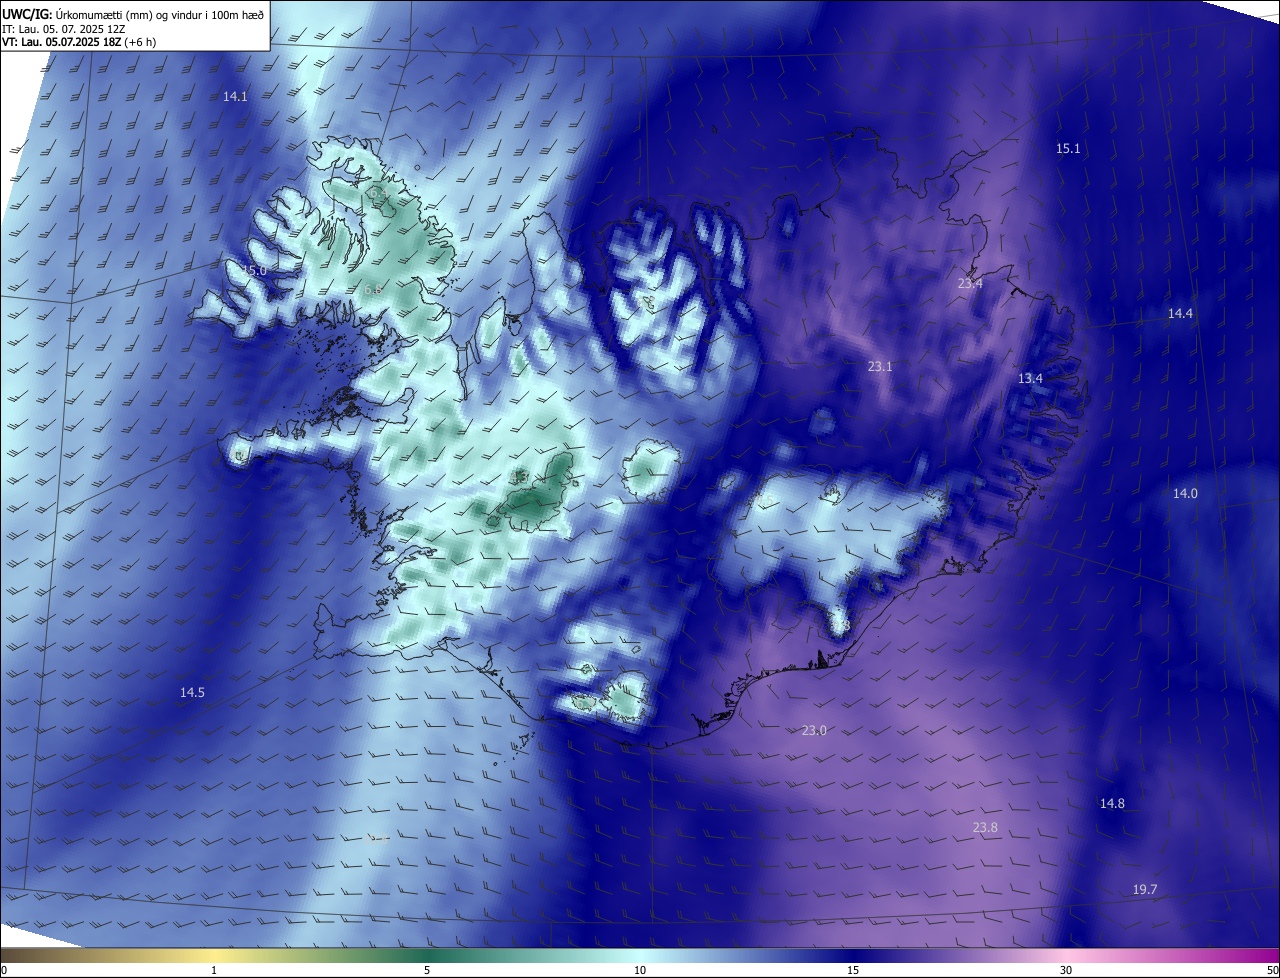Click the 14.1 precipitable water value label

point(235,96)
